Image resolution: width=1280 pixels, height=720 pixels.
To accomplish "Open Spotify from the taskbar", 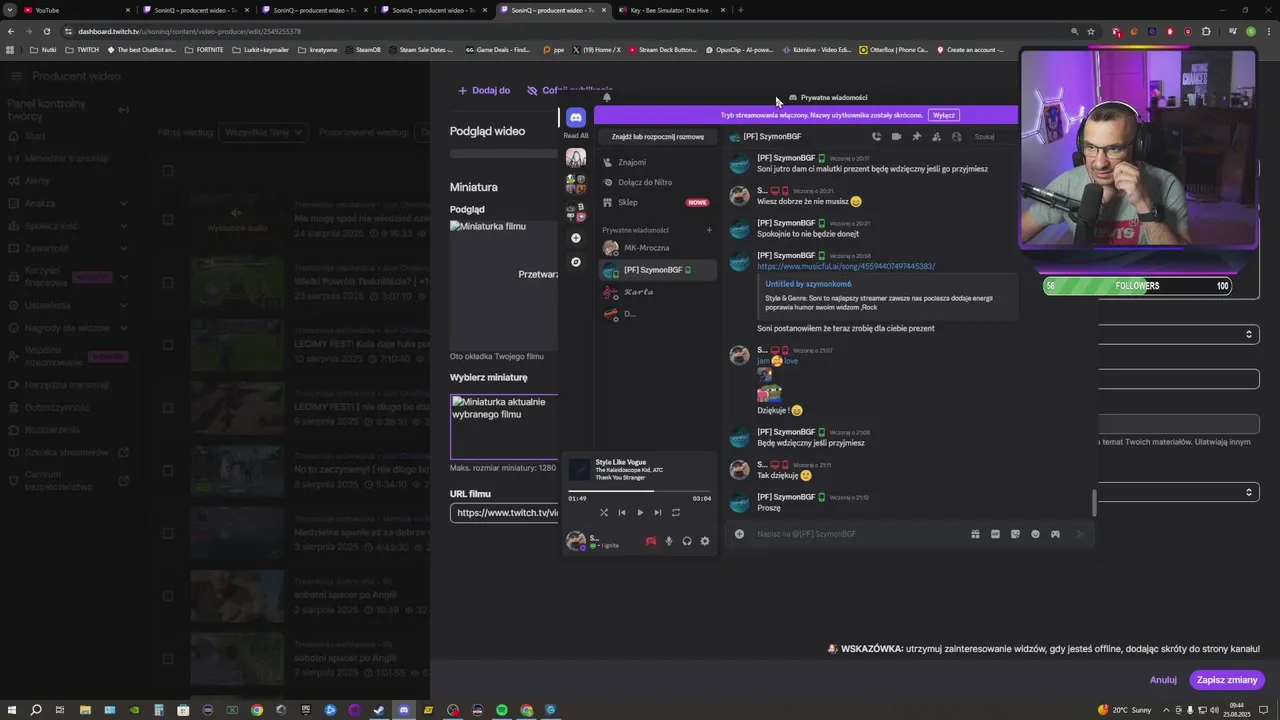I will (x=502, y=710).
